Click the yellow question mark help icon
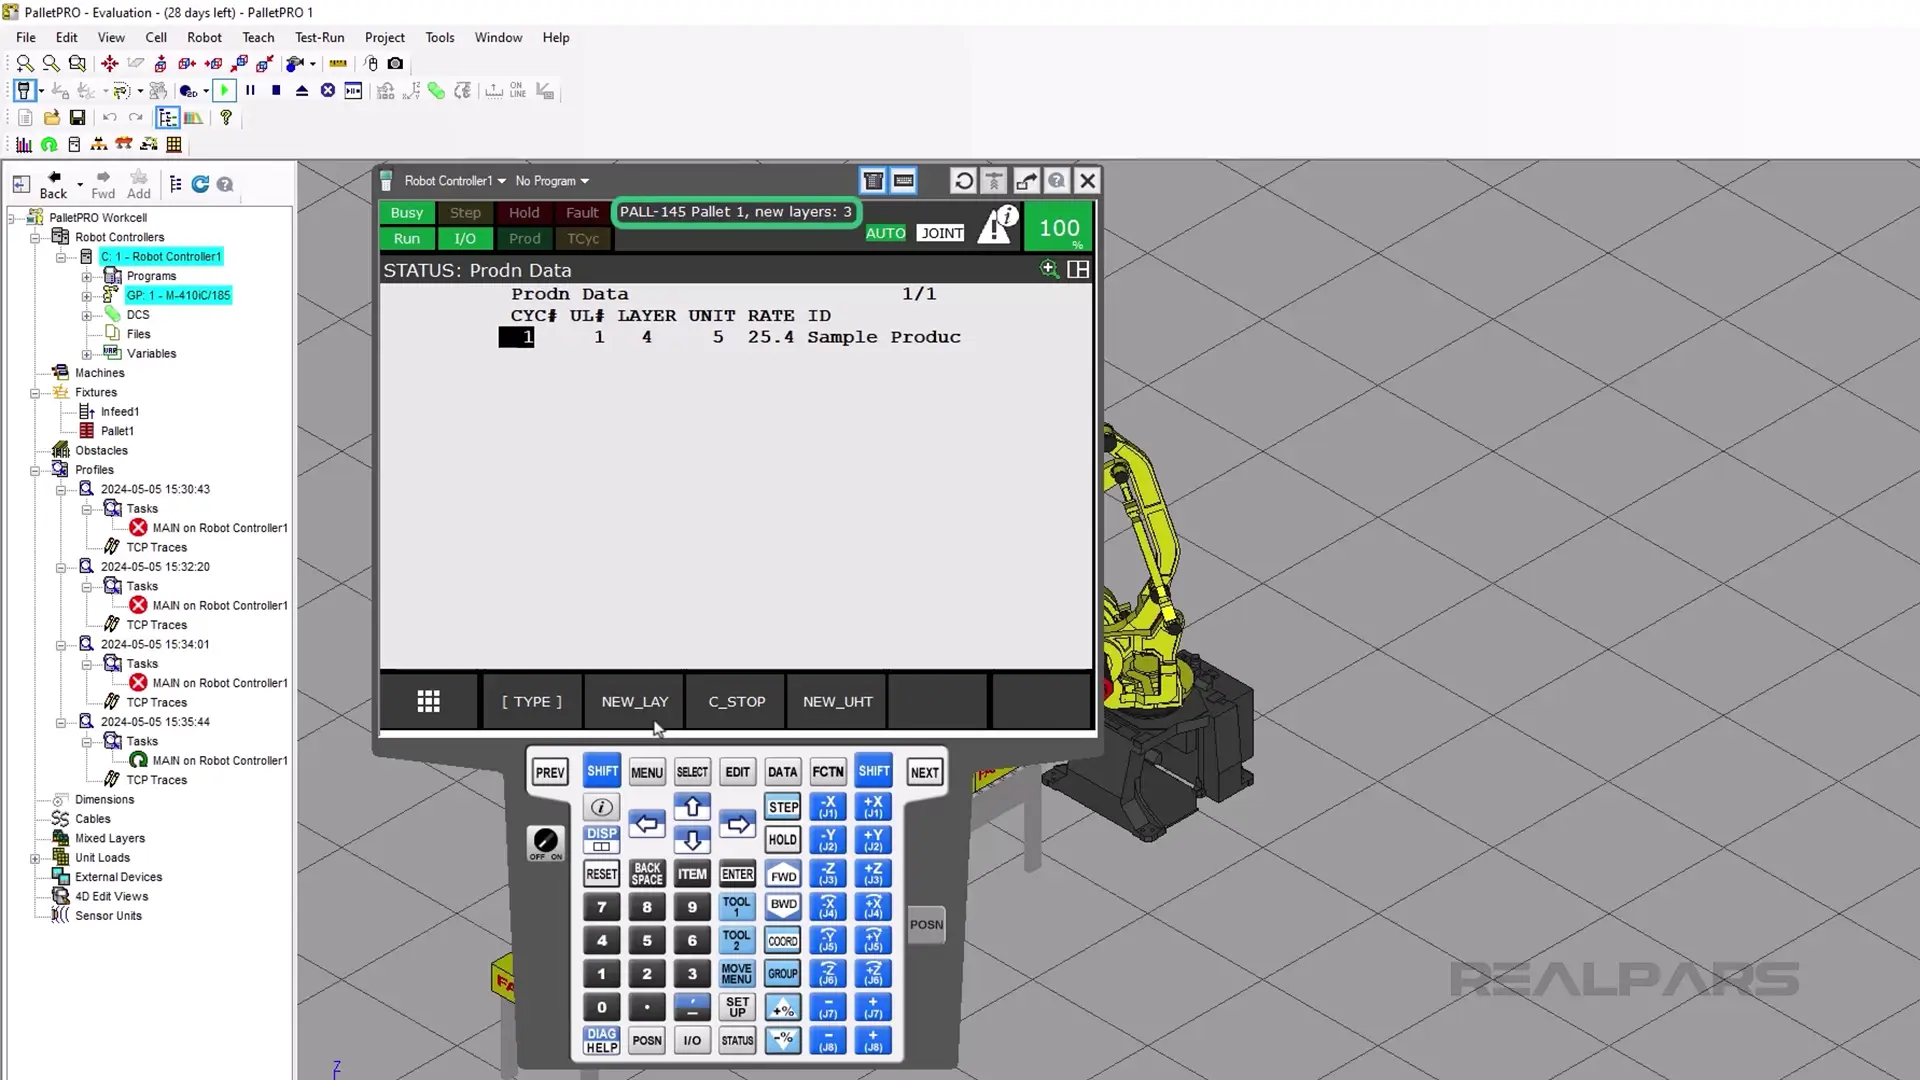This screenshot has width=1920, height=1080. click(226, 117)
